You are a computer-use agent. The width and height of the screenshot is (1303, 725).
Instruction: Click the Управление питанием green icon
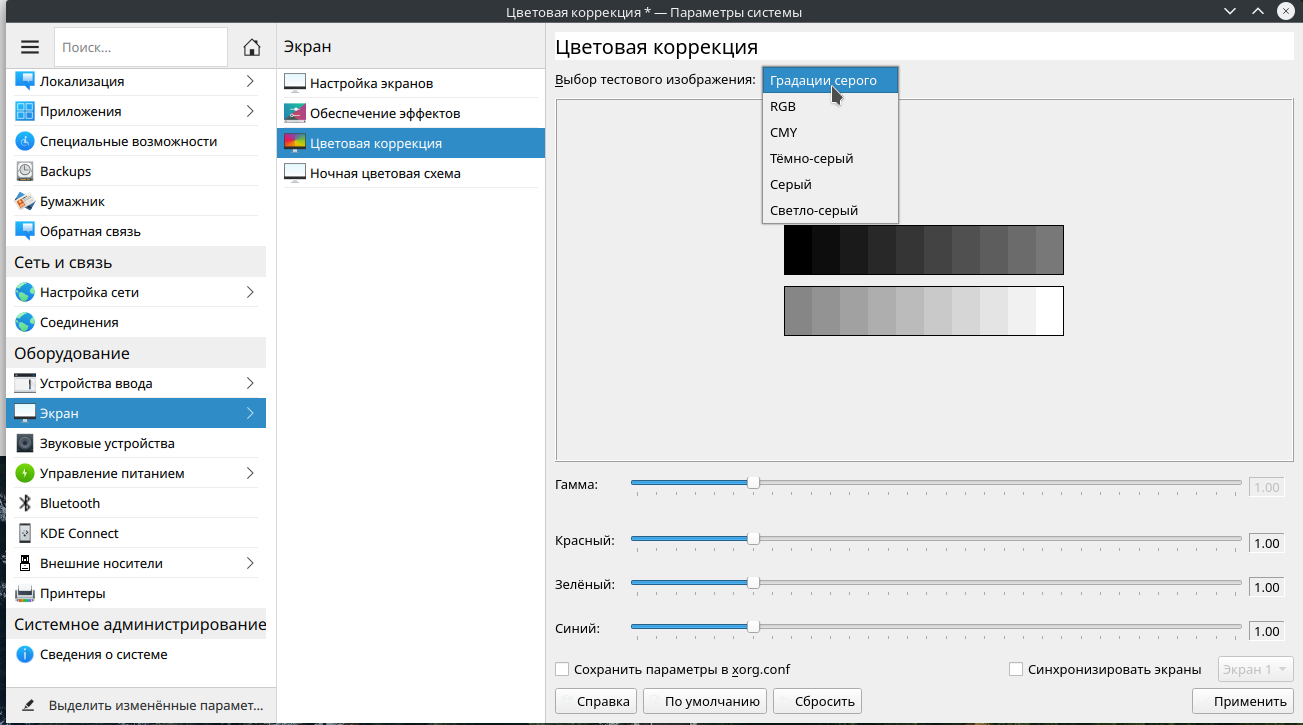pos(25,473)
